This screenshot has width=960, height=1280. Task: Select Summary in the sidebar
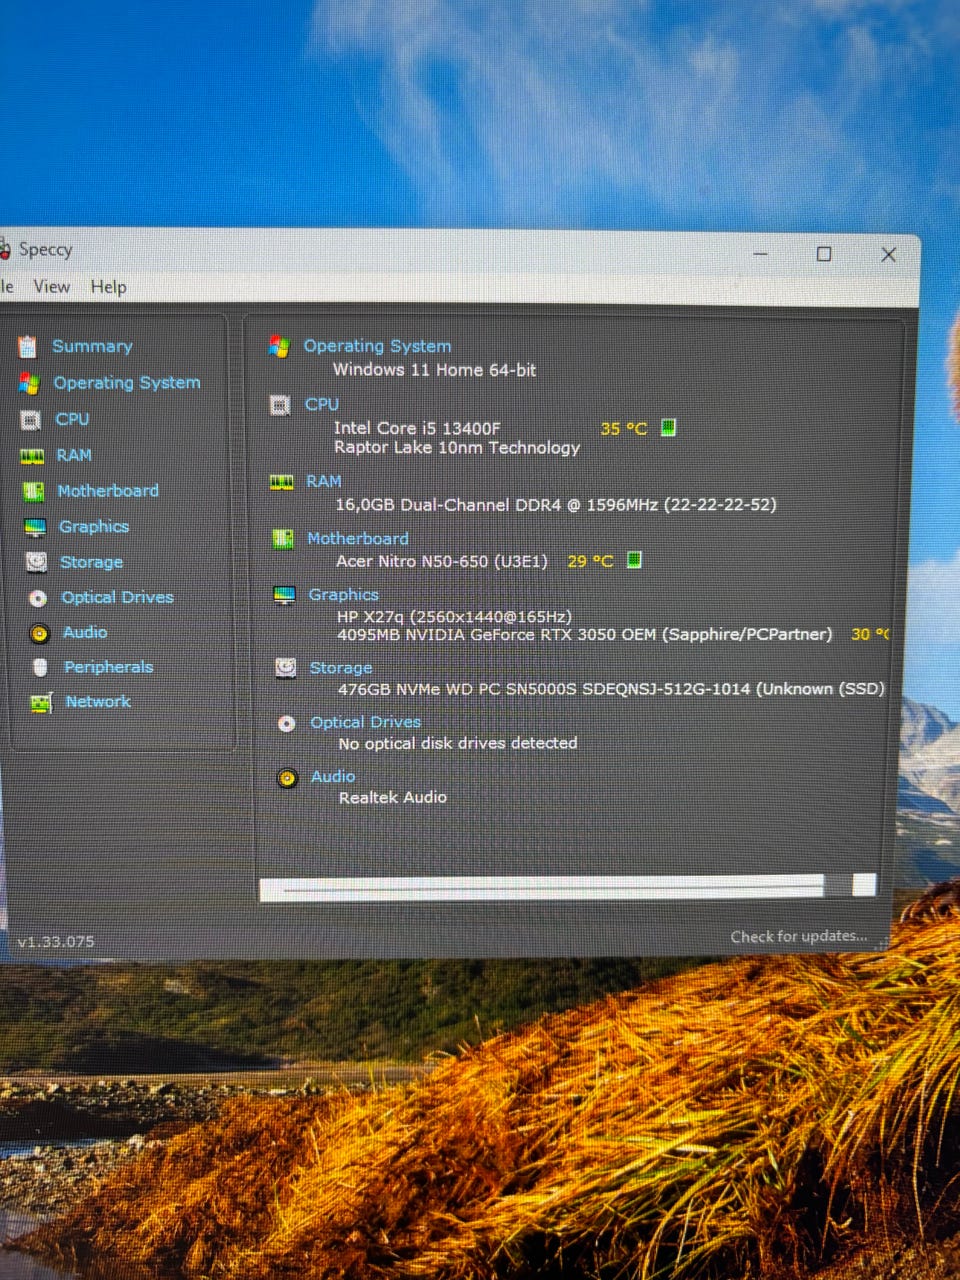[x=92, y=346]
